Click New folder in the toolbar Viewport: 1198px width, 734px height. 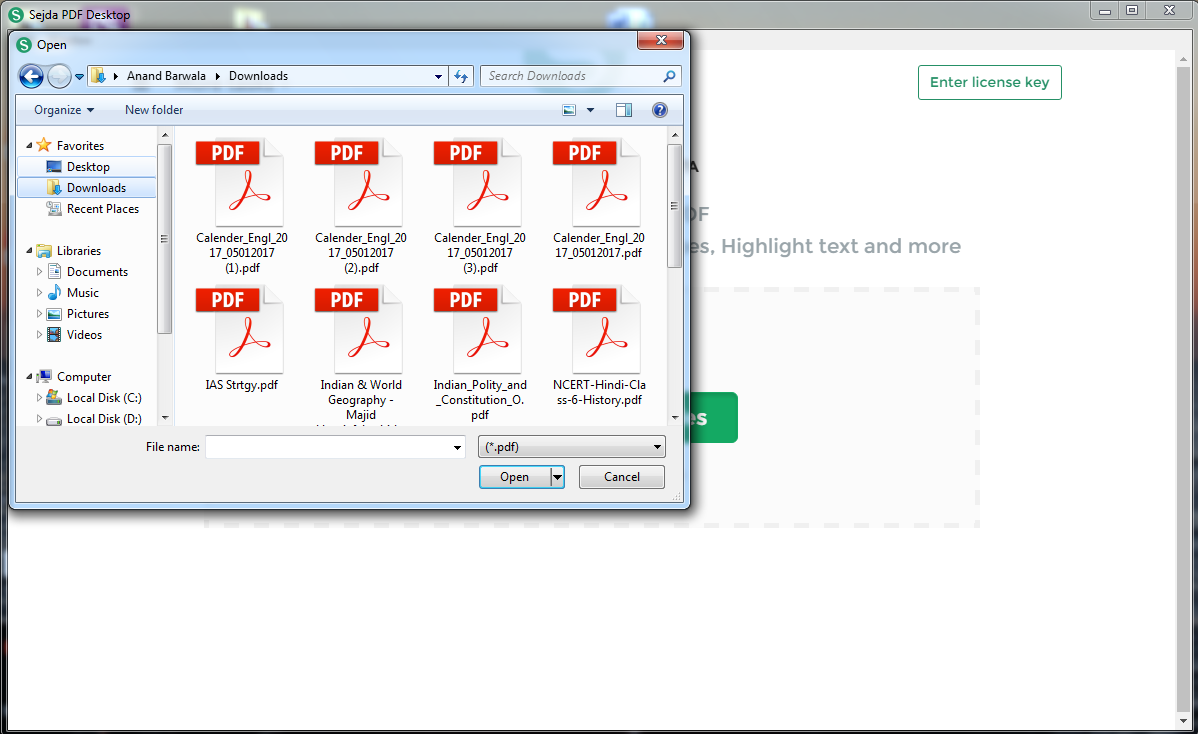154,110
